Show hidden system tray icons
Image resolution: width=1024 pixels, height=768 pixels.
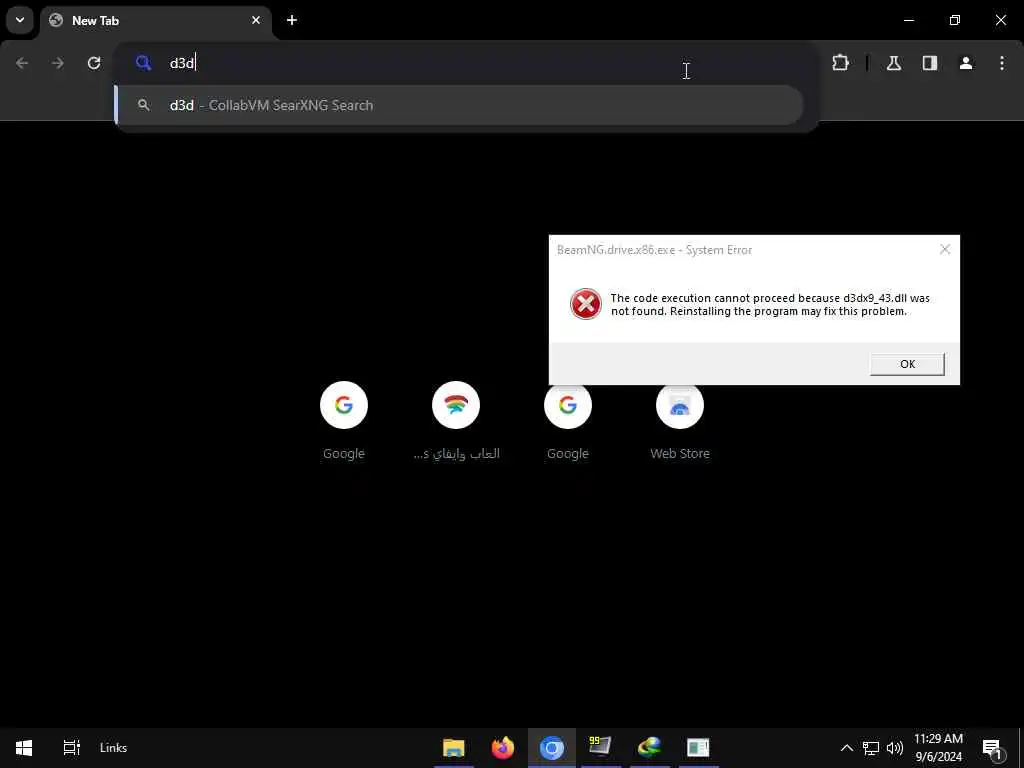click(x=846, y=748)
